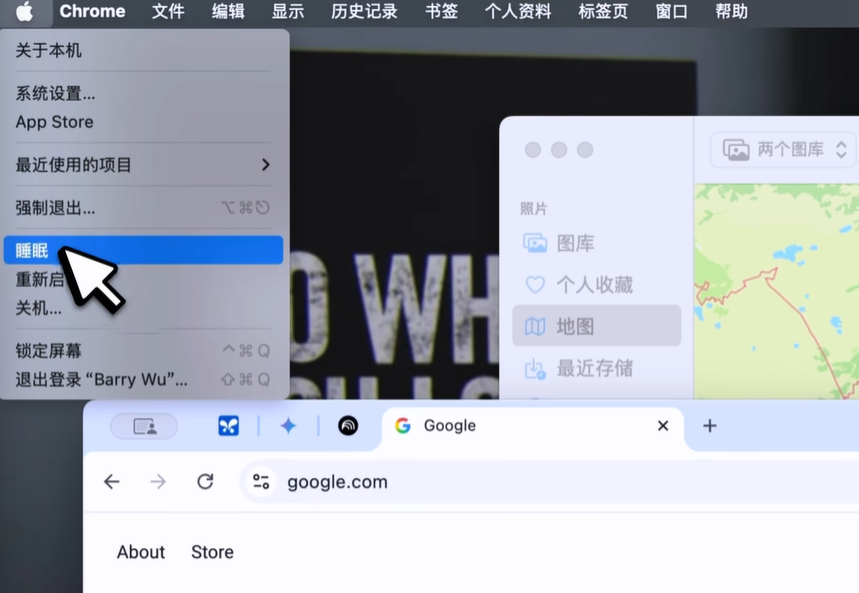This screenshot has height=593, width=859.
Task: Choose 系统设置 in the Apple menu
Action: [55, 94]
